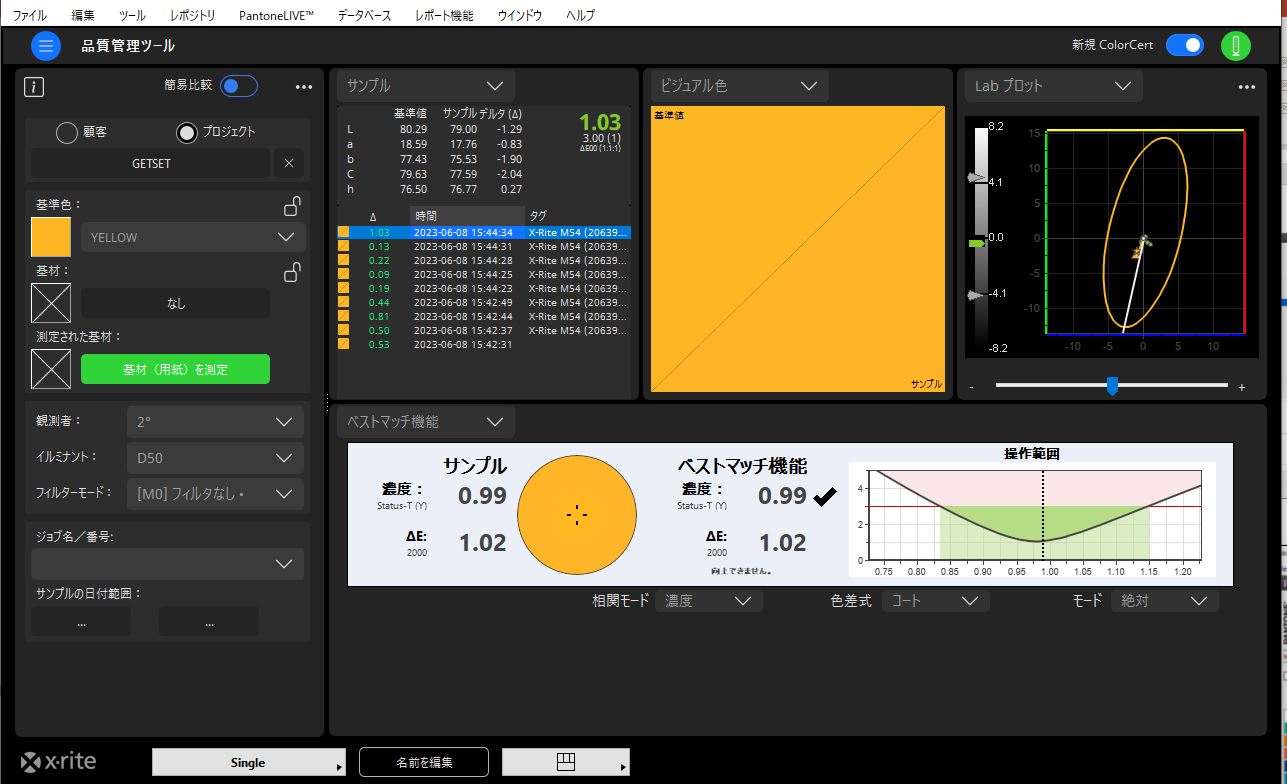Toggle the 簡易比較 switch
The height and width of the screenshot is (784, 1287).
point(239,86)
